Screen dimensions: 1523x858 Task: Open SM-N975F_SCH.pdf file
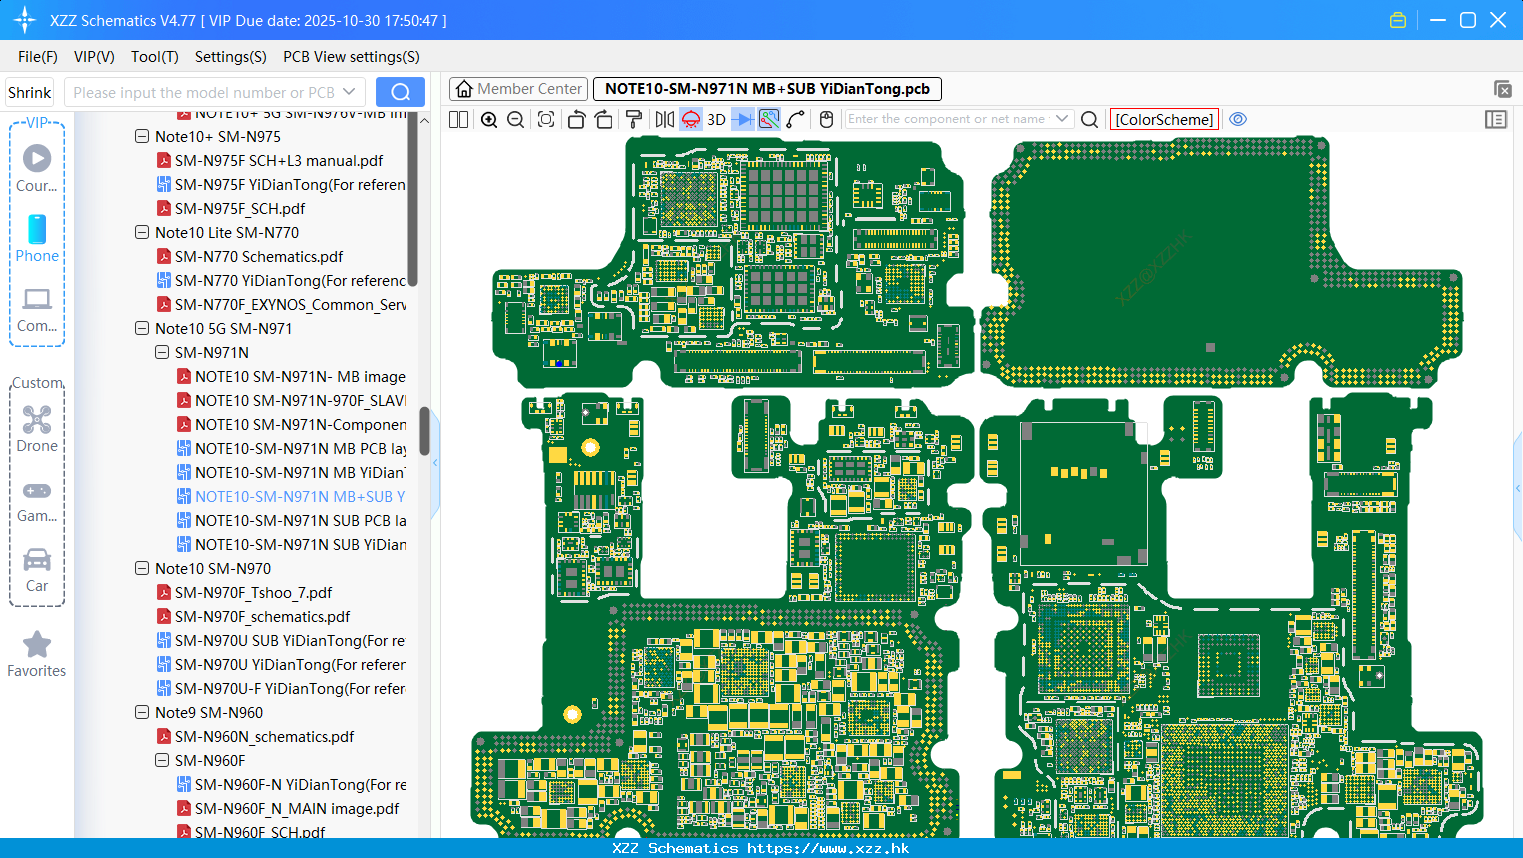click(x=231, y=208)
